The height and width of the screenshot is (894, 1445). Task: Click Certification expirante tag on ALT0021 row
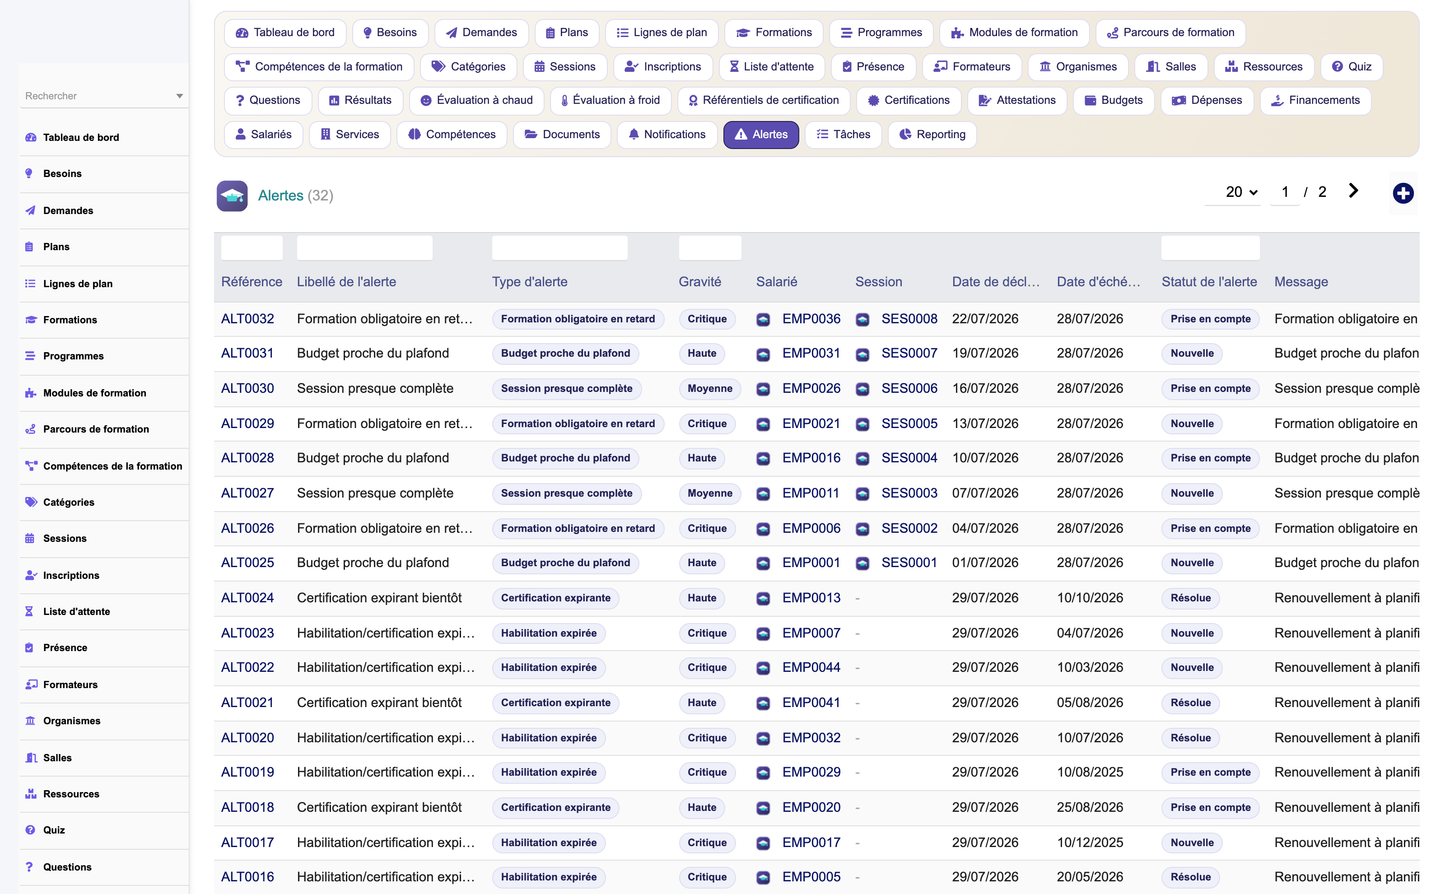click(556, 703)
